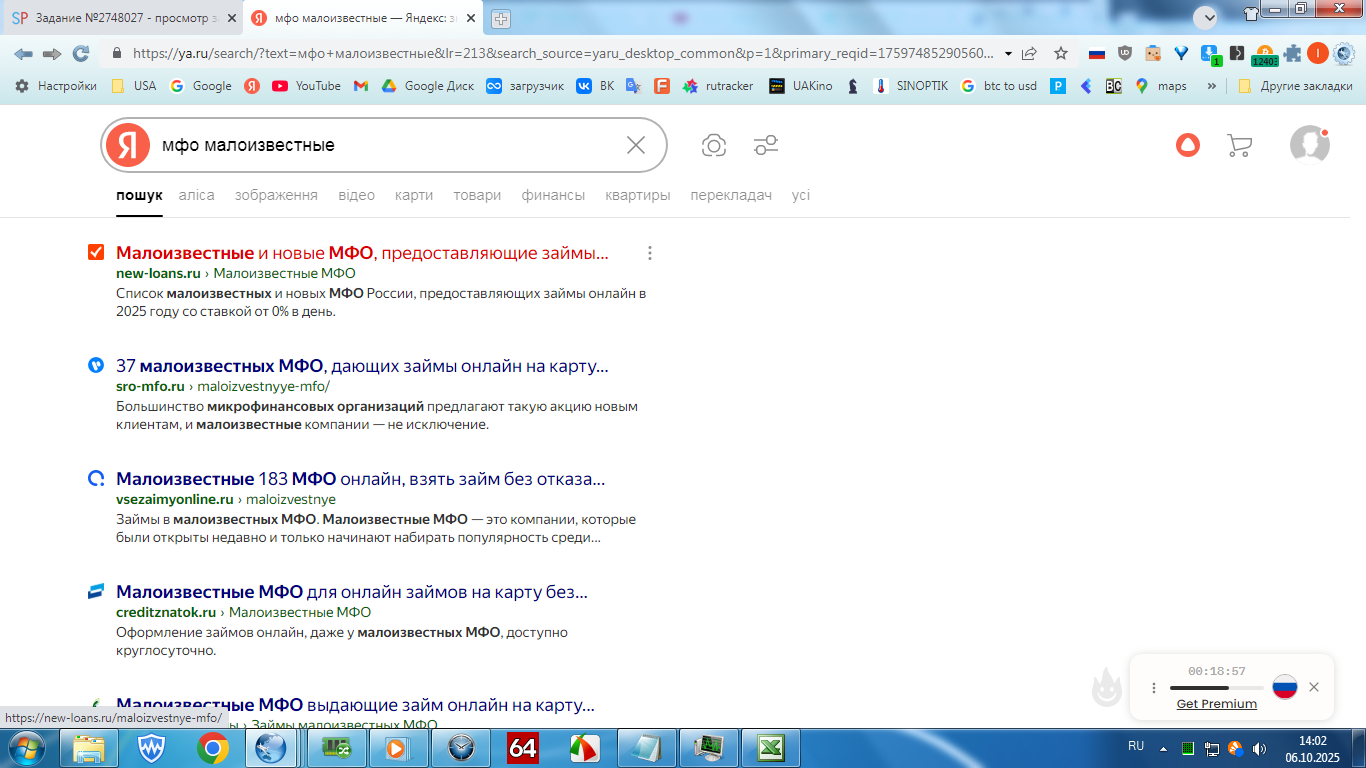
Task: Click the Yandex logo in search box
Action: 128,145
